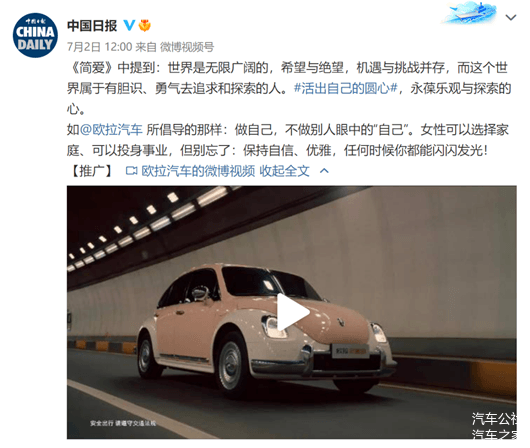Click the 《简爱》 opening text of post
Image resolution: width=530 pixels, height=448 pixels.
coord(92,68)
